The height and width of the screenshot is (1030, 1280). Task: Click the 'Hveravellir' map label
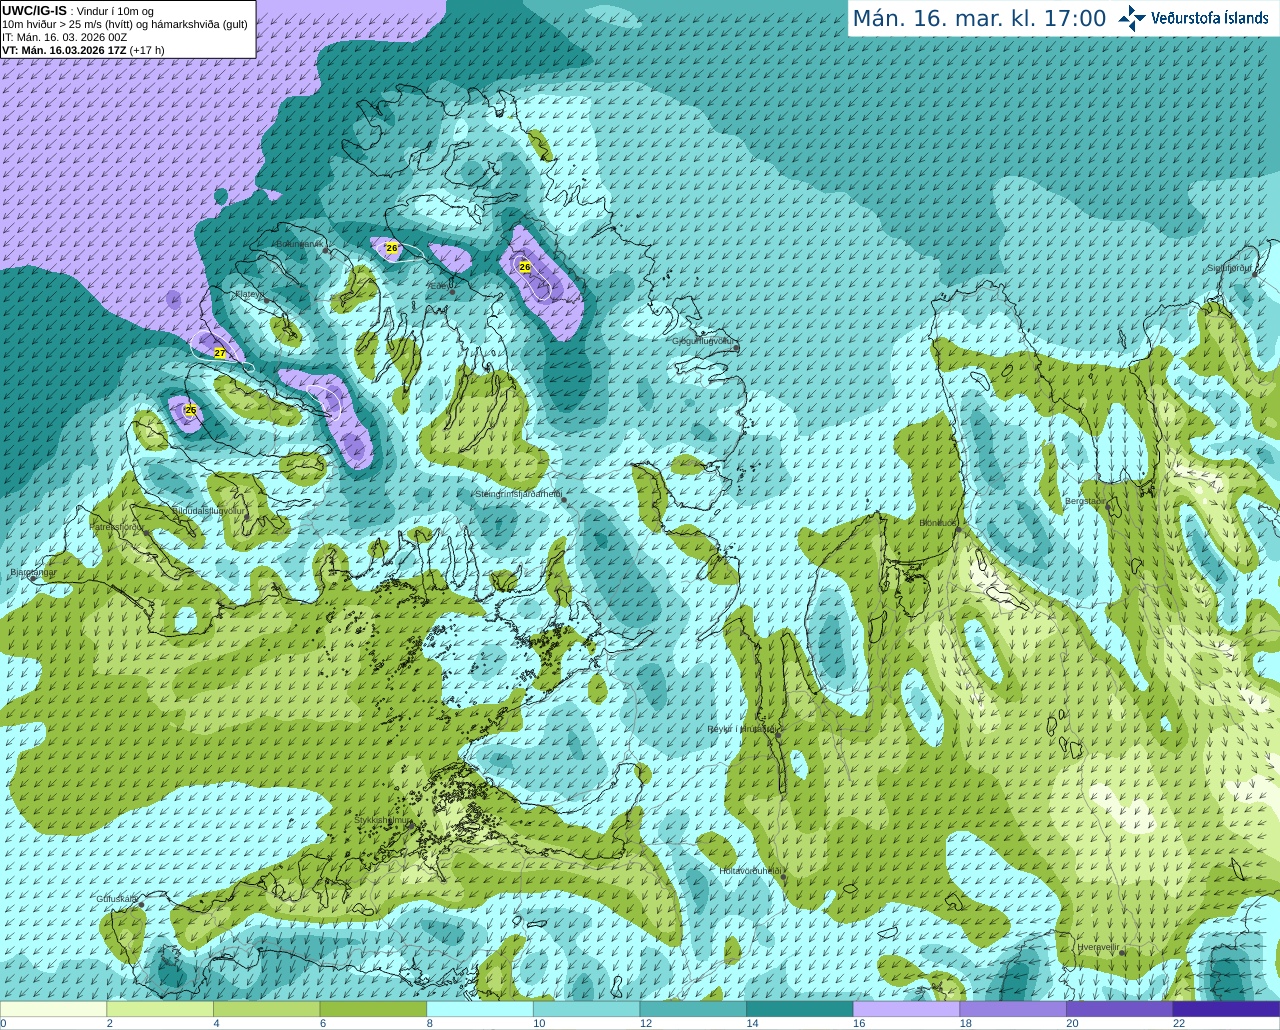(1098, 946)
